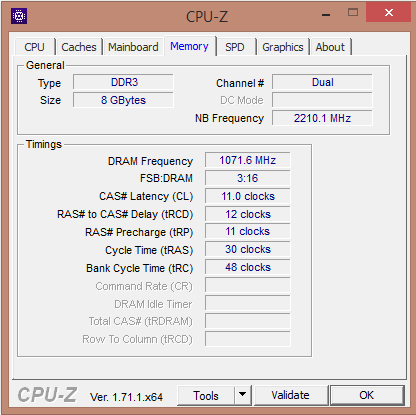Select the Mainboard tab
Viewport: 416px width, 415px height.
point(133,47)
